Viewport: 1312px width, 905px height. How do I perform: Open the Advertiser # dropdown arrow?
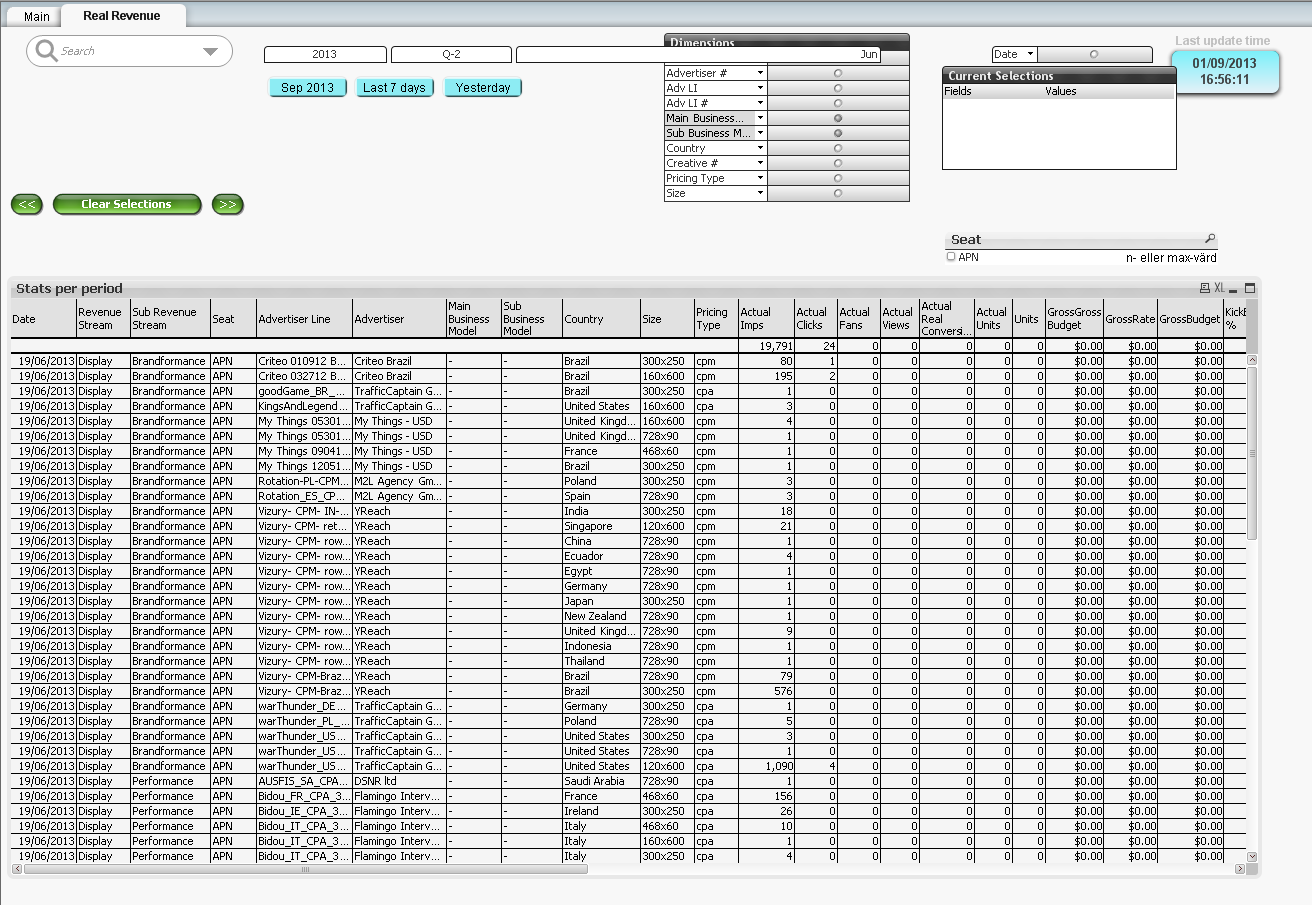[760, 73]
